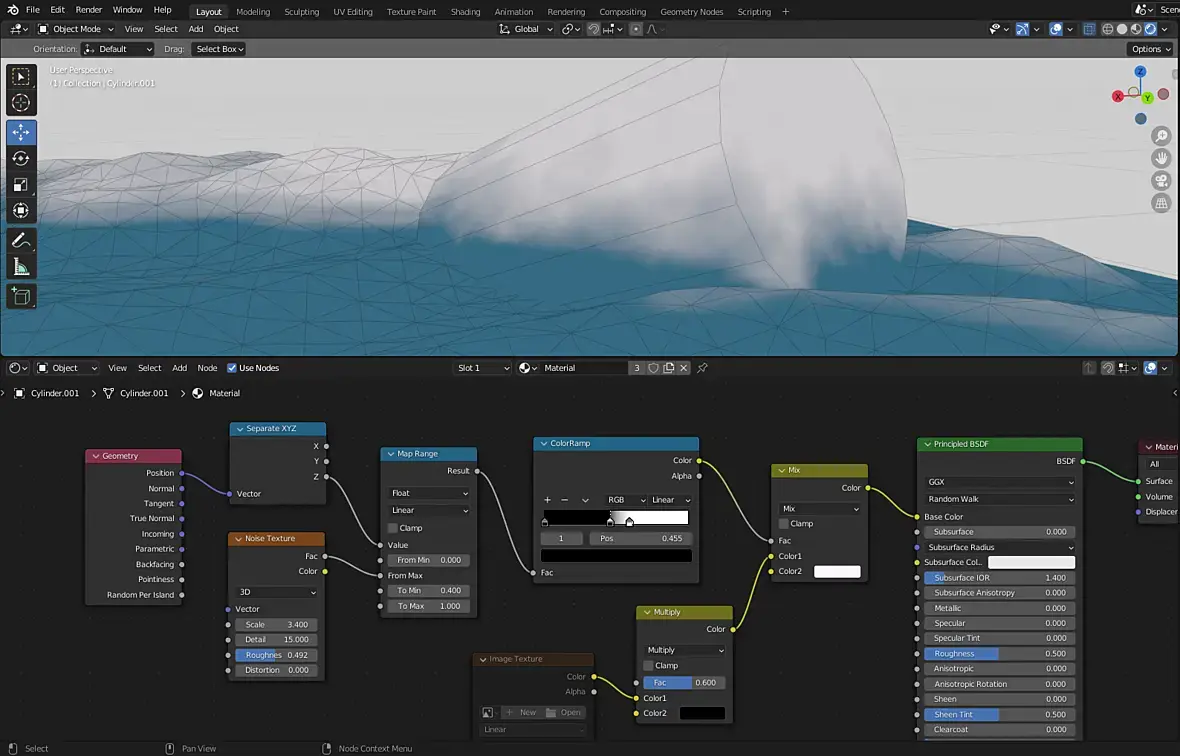Viewport: 1180px width, 756px height.
Task: Click the viewport Options button
Action: [x=1150, y=49]
